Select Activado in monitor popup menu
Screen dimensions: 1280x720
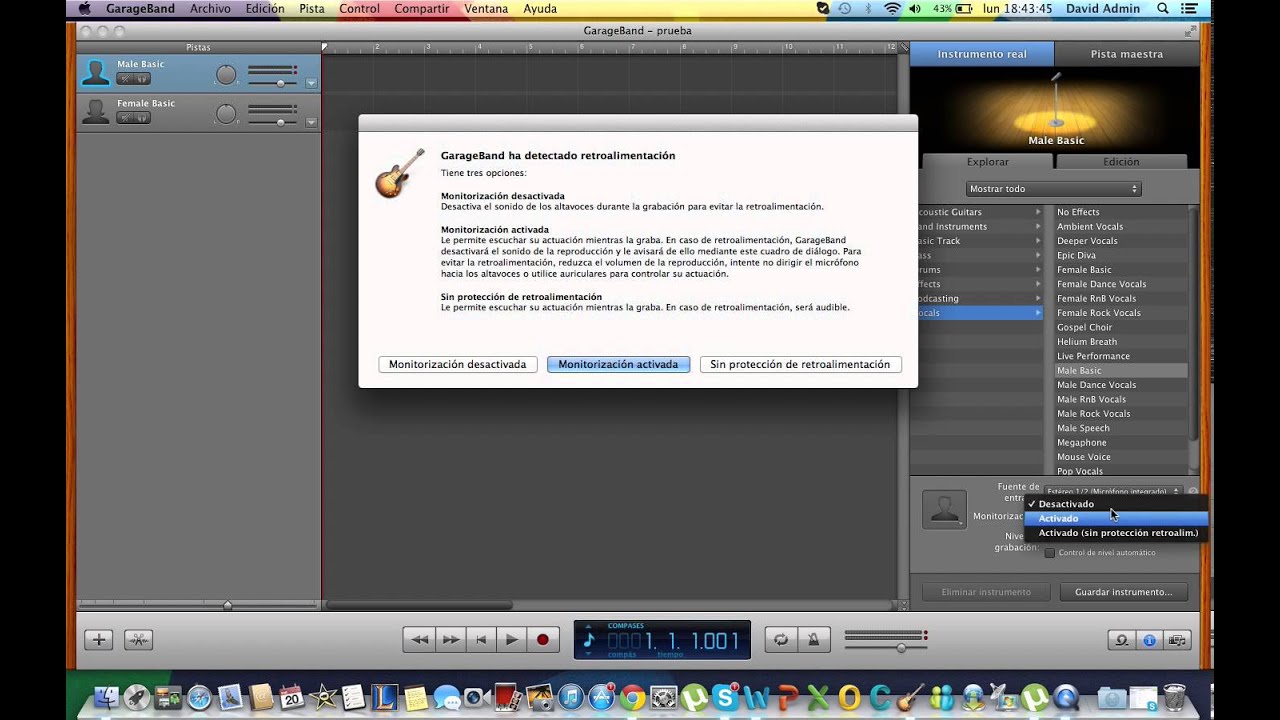1116,518
